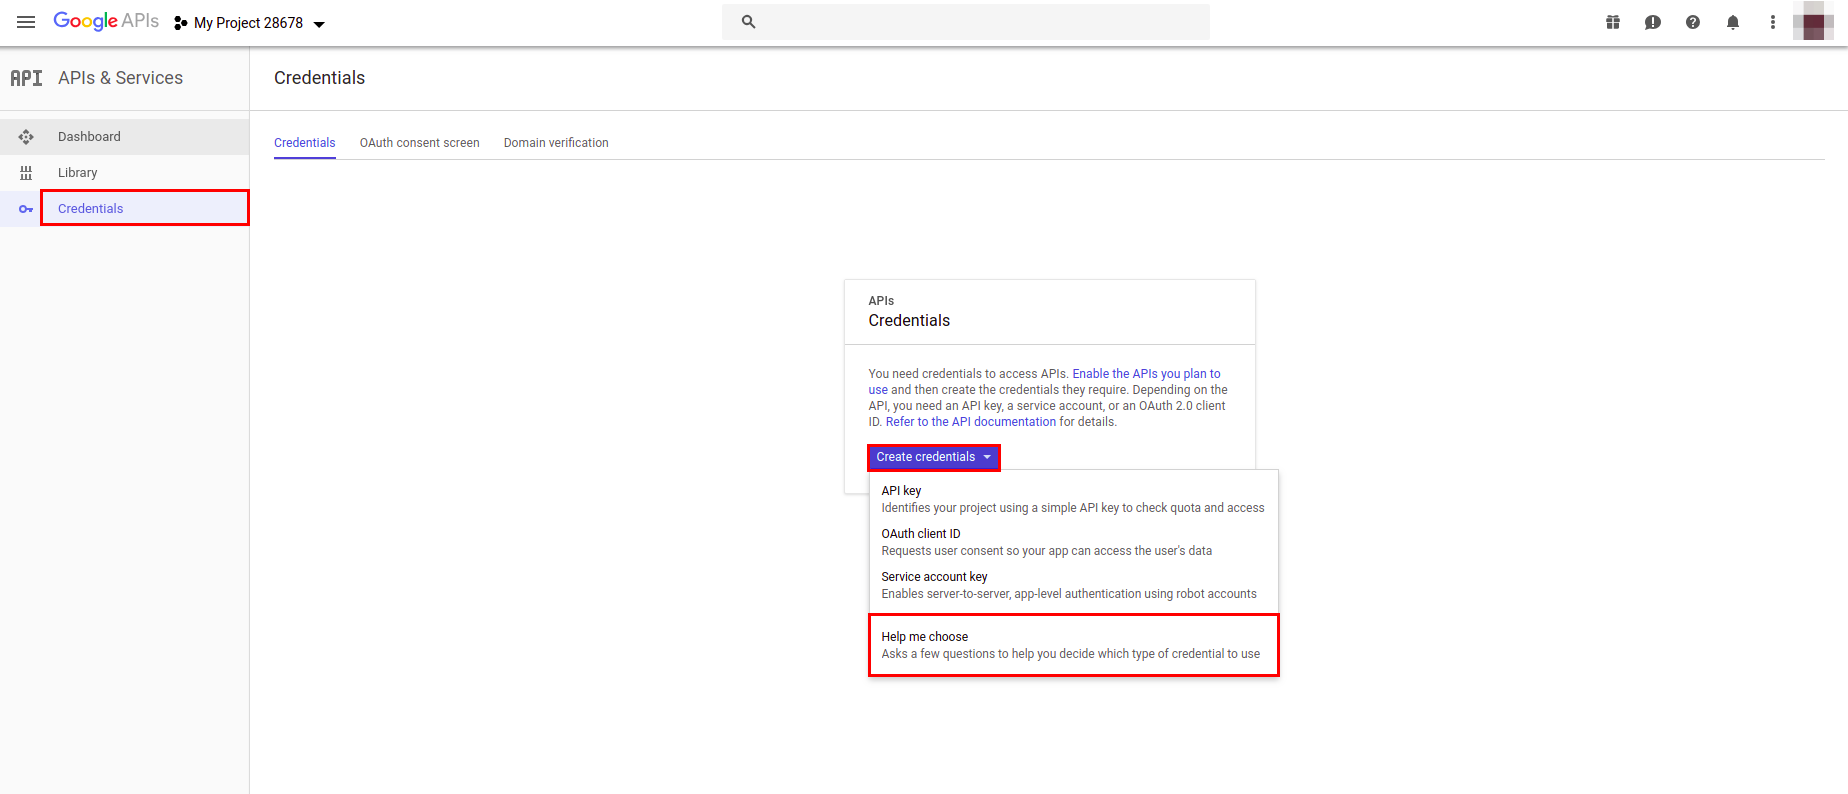Viewport: 1848px width, 794px height.
Task: Open the help question mark icon
Action: click(1693, 22)
